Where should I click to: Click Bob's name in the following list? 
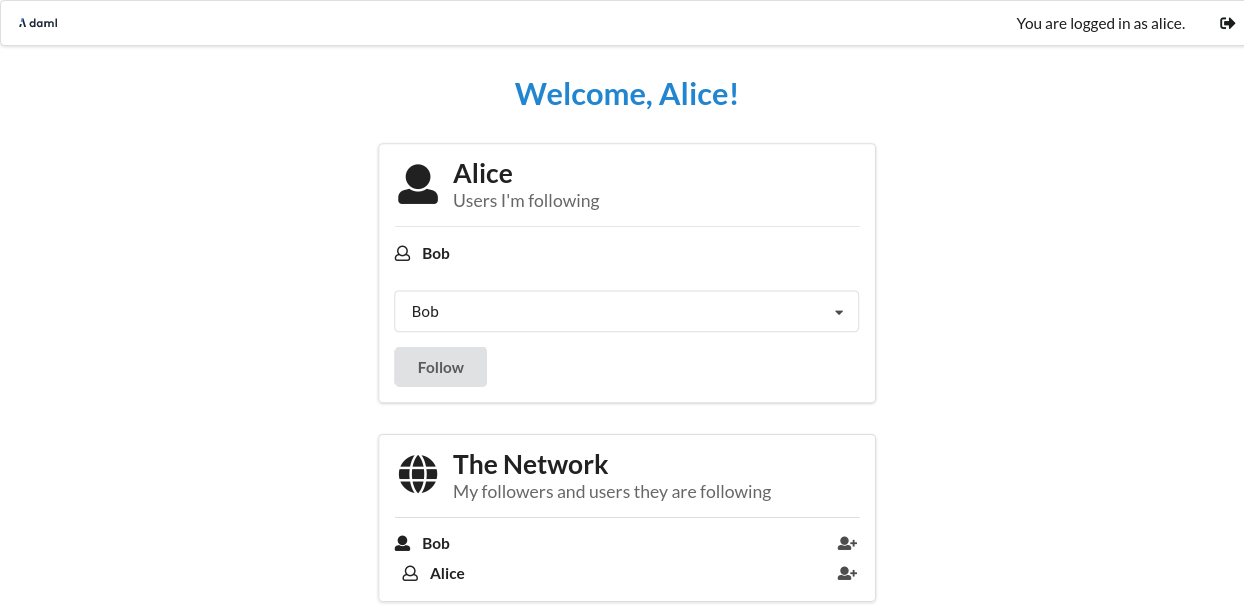tap(436, 253)
